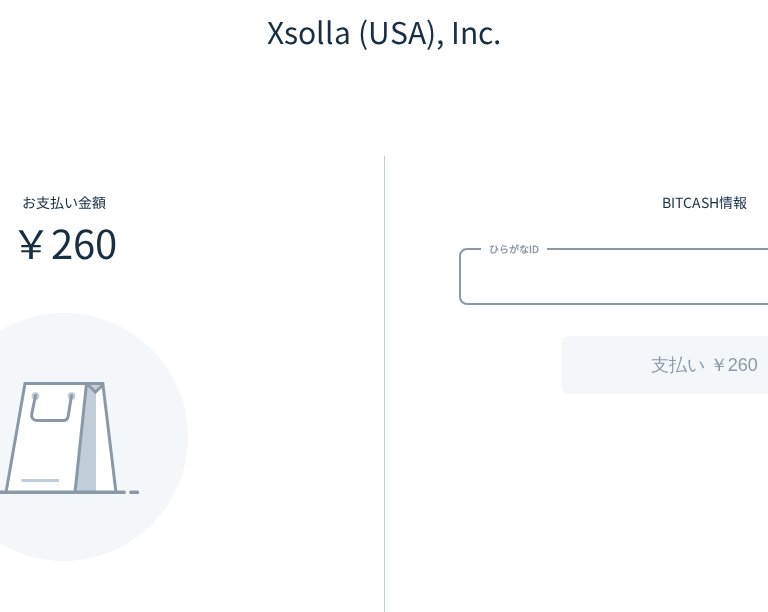Click the shopping bag's handle
Viewport: 768px width, 612px height.
click(51, 408)
